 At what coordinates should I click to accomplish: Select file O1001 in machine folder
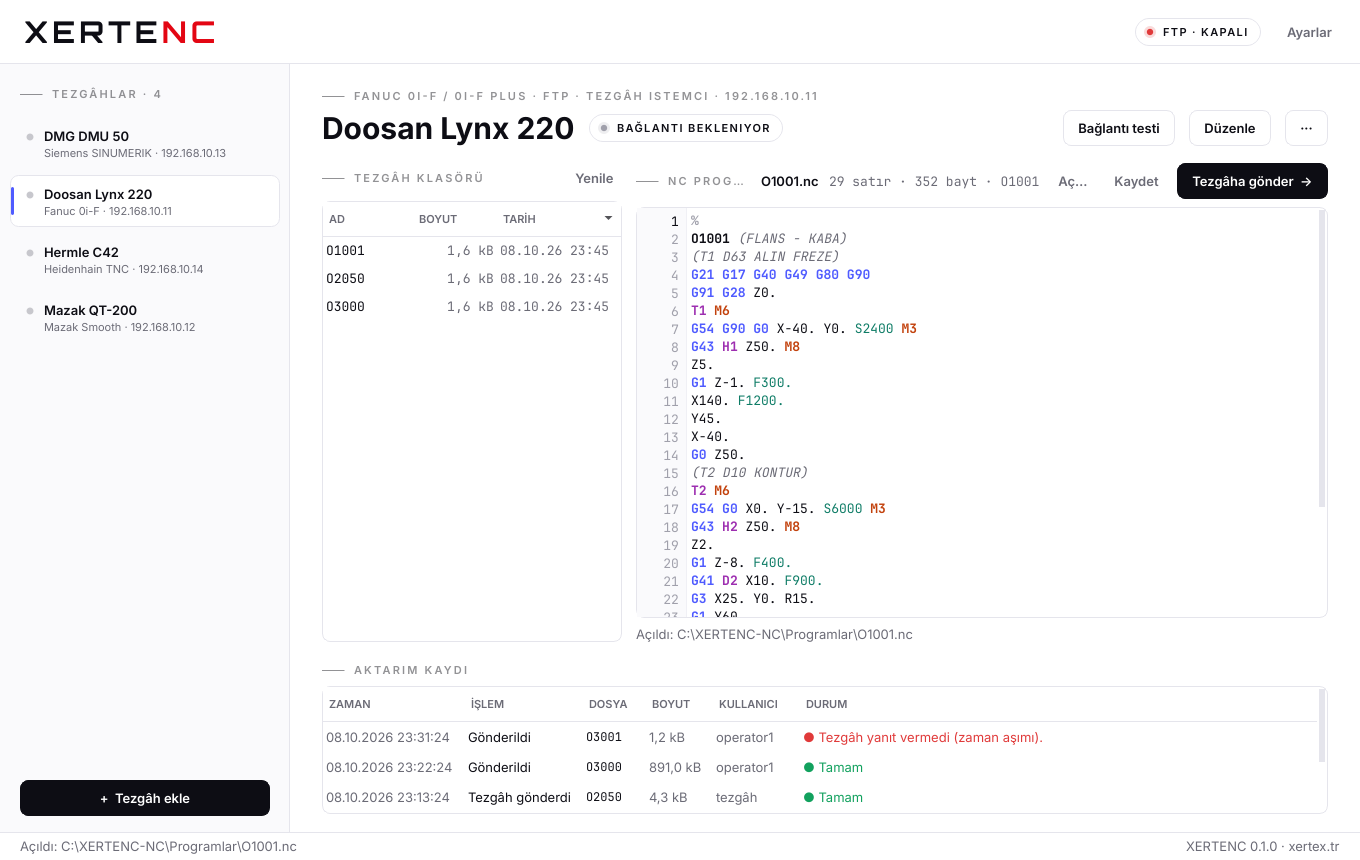tap(472, 251)
